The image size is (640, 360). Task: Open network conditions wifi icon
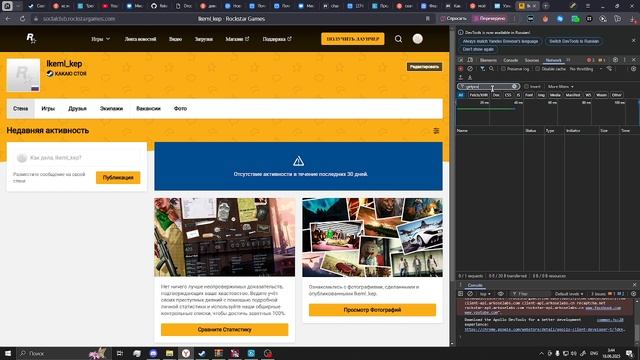609,69
